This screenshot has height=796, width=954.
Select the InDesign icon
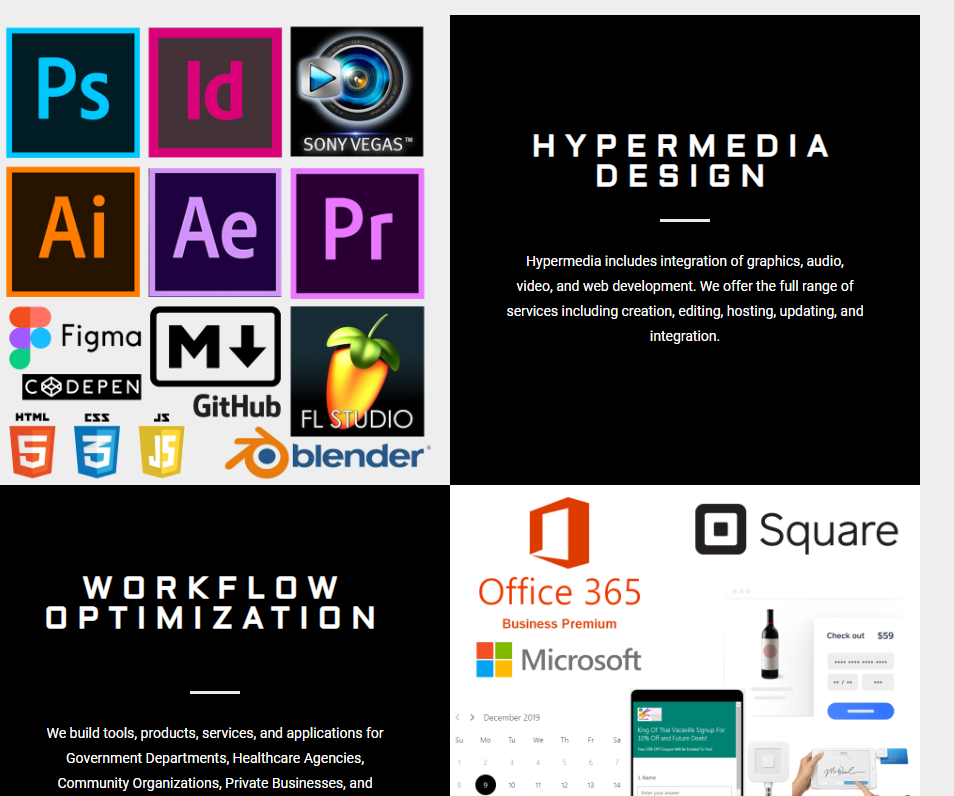(x=214, y=90)
